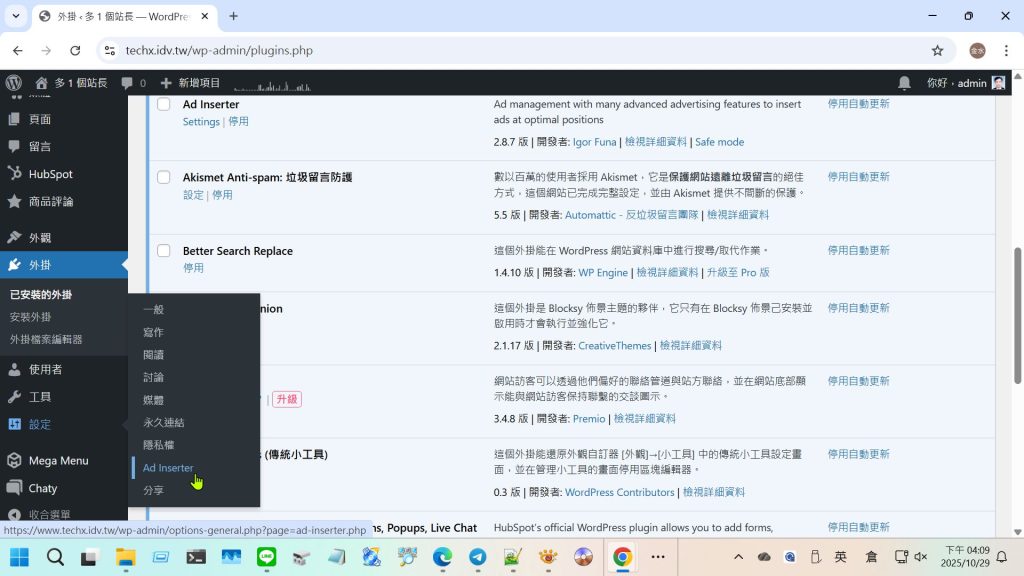Click the notification bell icon in admin bar
This screenshot has height=576, width=1024.
point(904,83)
